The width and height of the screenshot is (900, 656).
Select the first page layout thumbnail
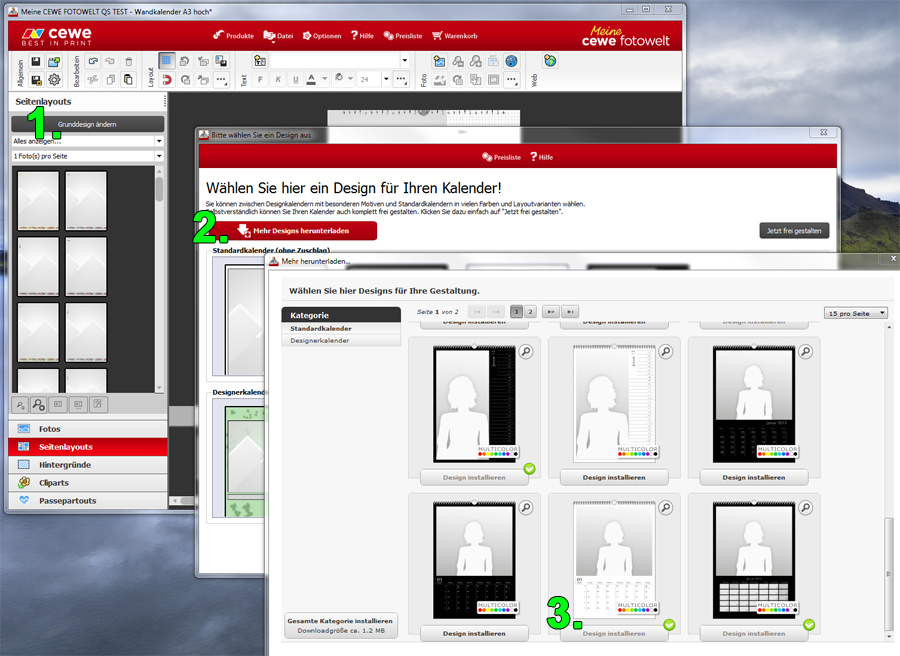pos(38,200)
